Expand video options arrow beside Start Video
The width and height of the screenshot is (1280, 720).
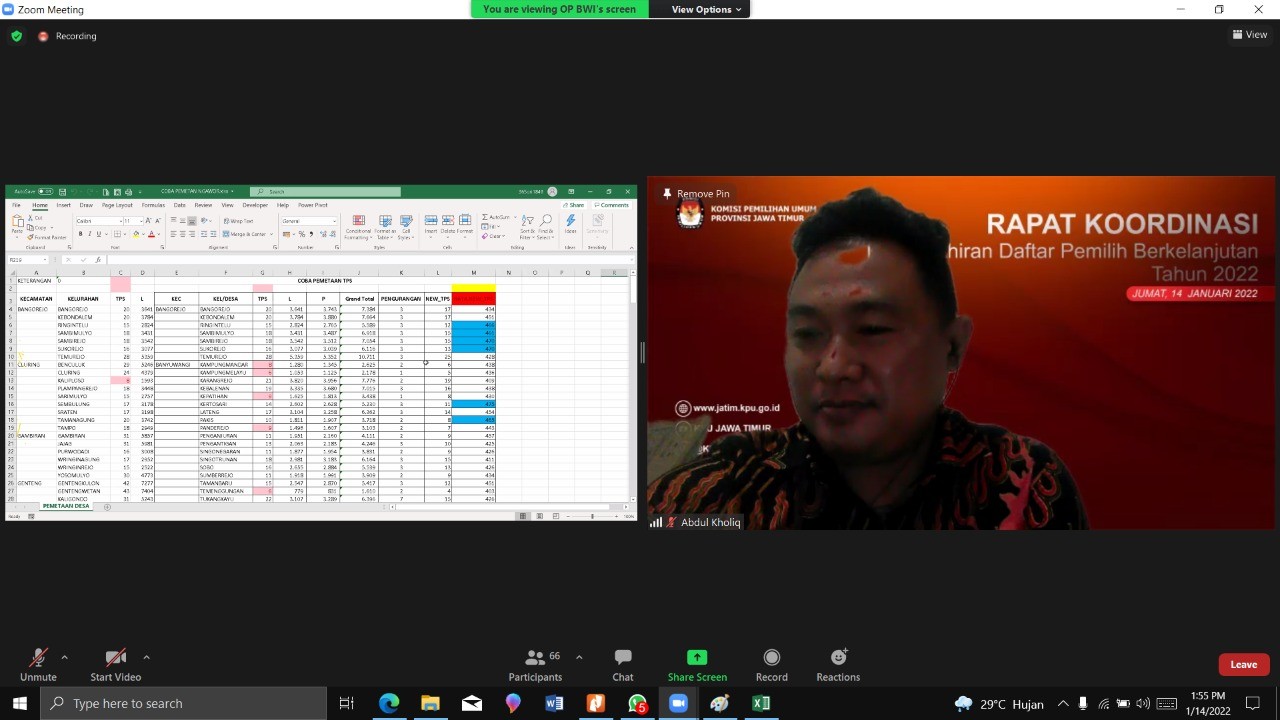[x=146, y=657]
